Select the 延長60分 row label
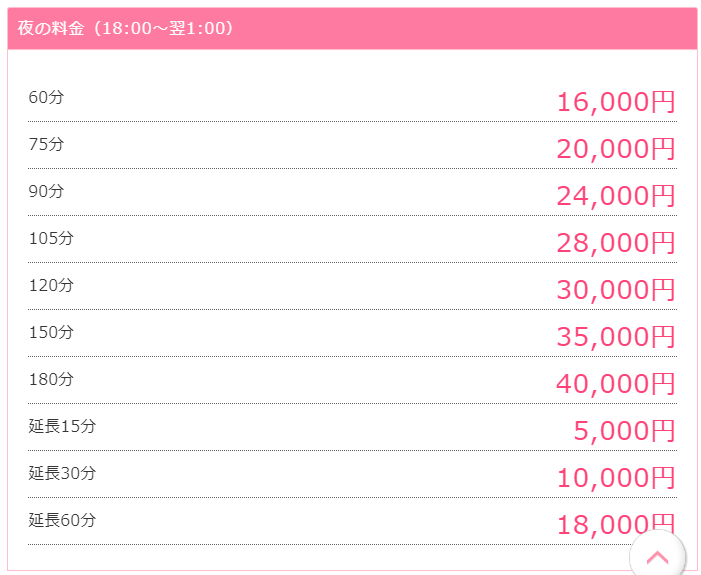 coord(62,520)
